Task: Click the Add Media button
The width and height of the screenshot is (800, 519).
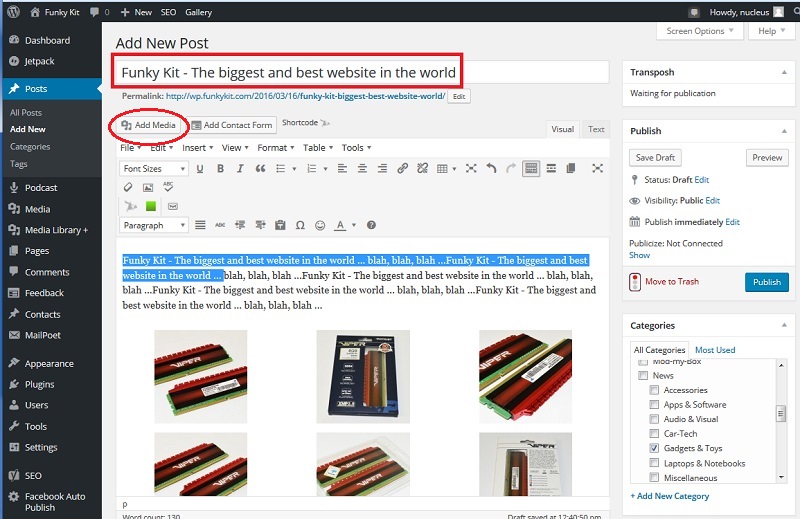Action: 148,125
